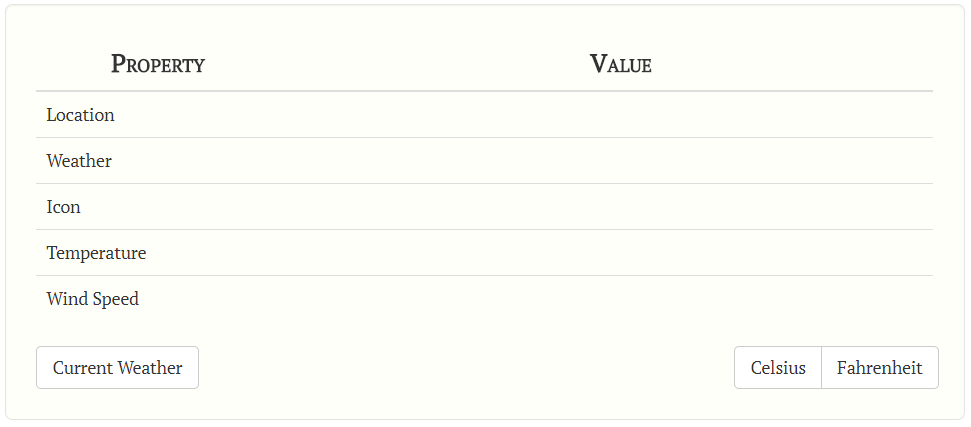Select the Value column header
The height and width of the screenshot is (427, 971).
point(620,64)
